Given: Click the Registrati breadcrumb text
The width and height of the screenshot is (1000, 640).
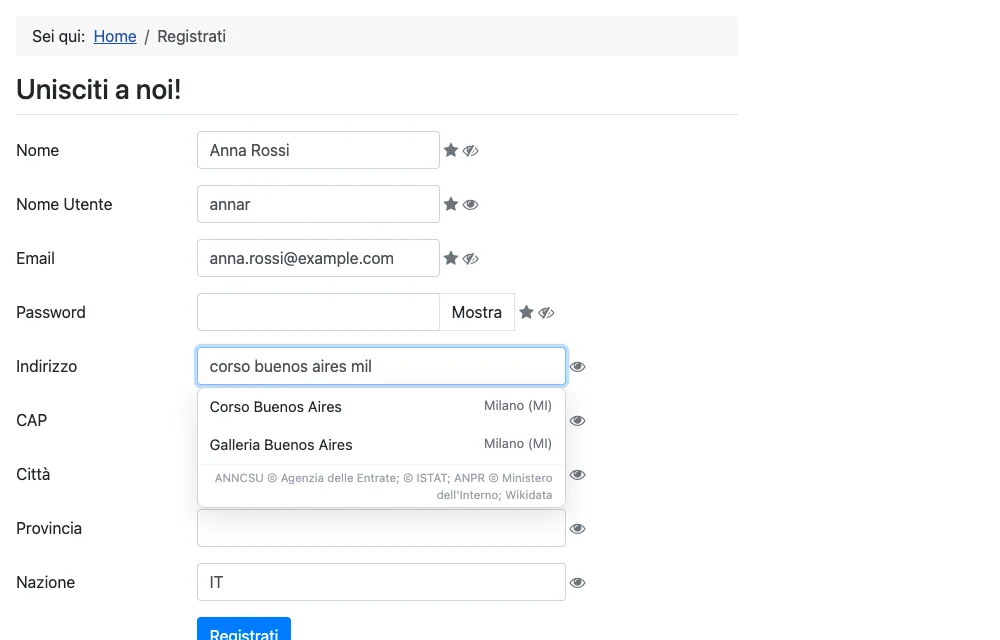Looking at the screenshot, I should (x=191, y=36).
